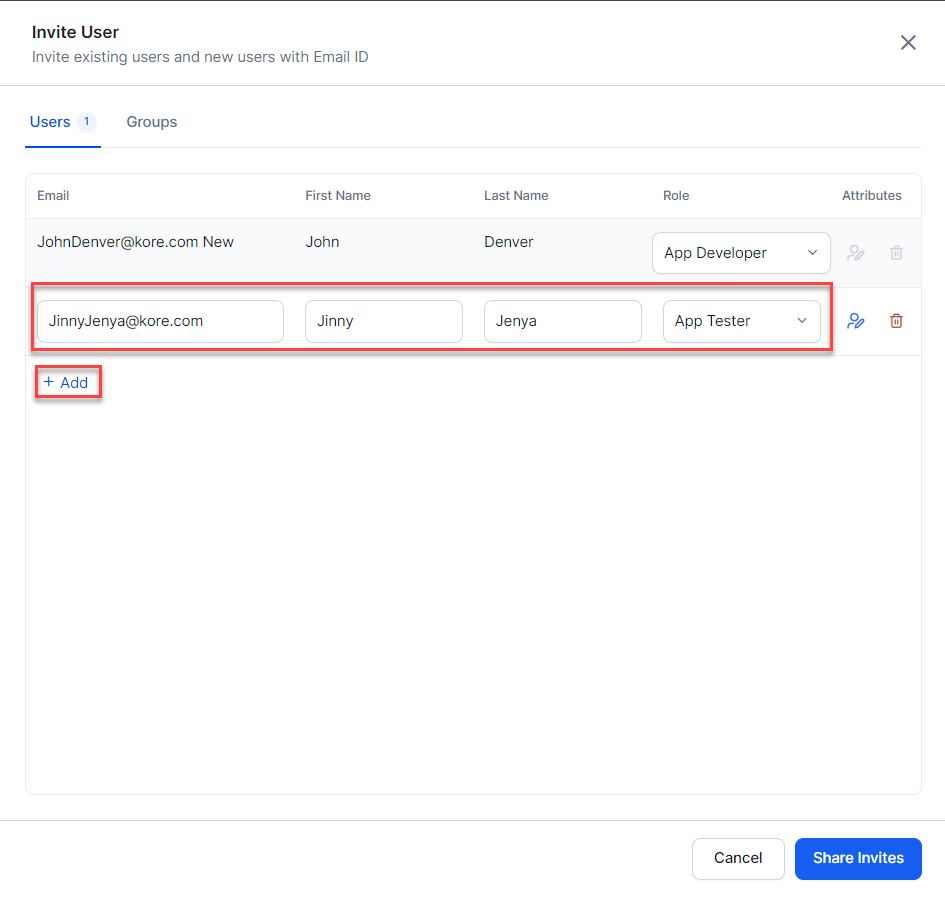The width and height of the screenshot is (945, 903).
Task: Focus the JinnyJenya@kore.com email field
Action: click(160, 321)
